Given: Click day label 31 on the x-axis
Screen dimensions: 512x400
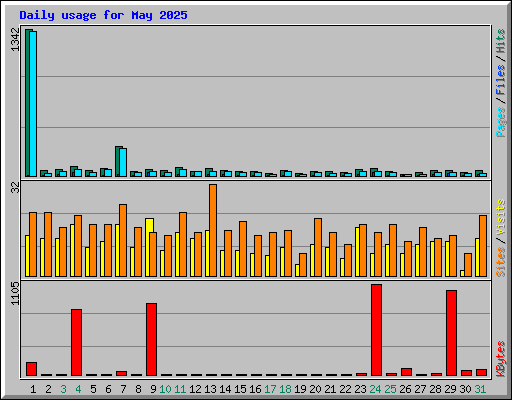Looking at the screenshot, I should (480, 389).
